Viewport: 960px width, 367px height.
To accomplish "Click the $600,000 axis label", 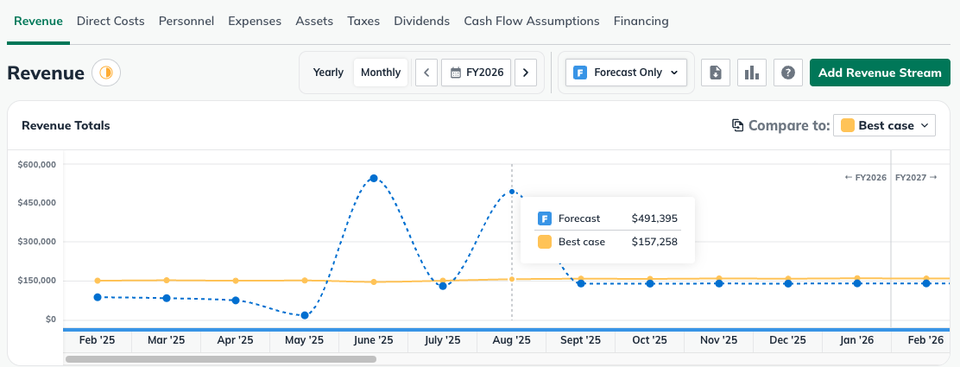I will 37,165.
